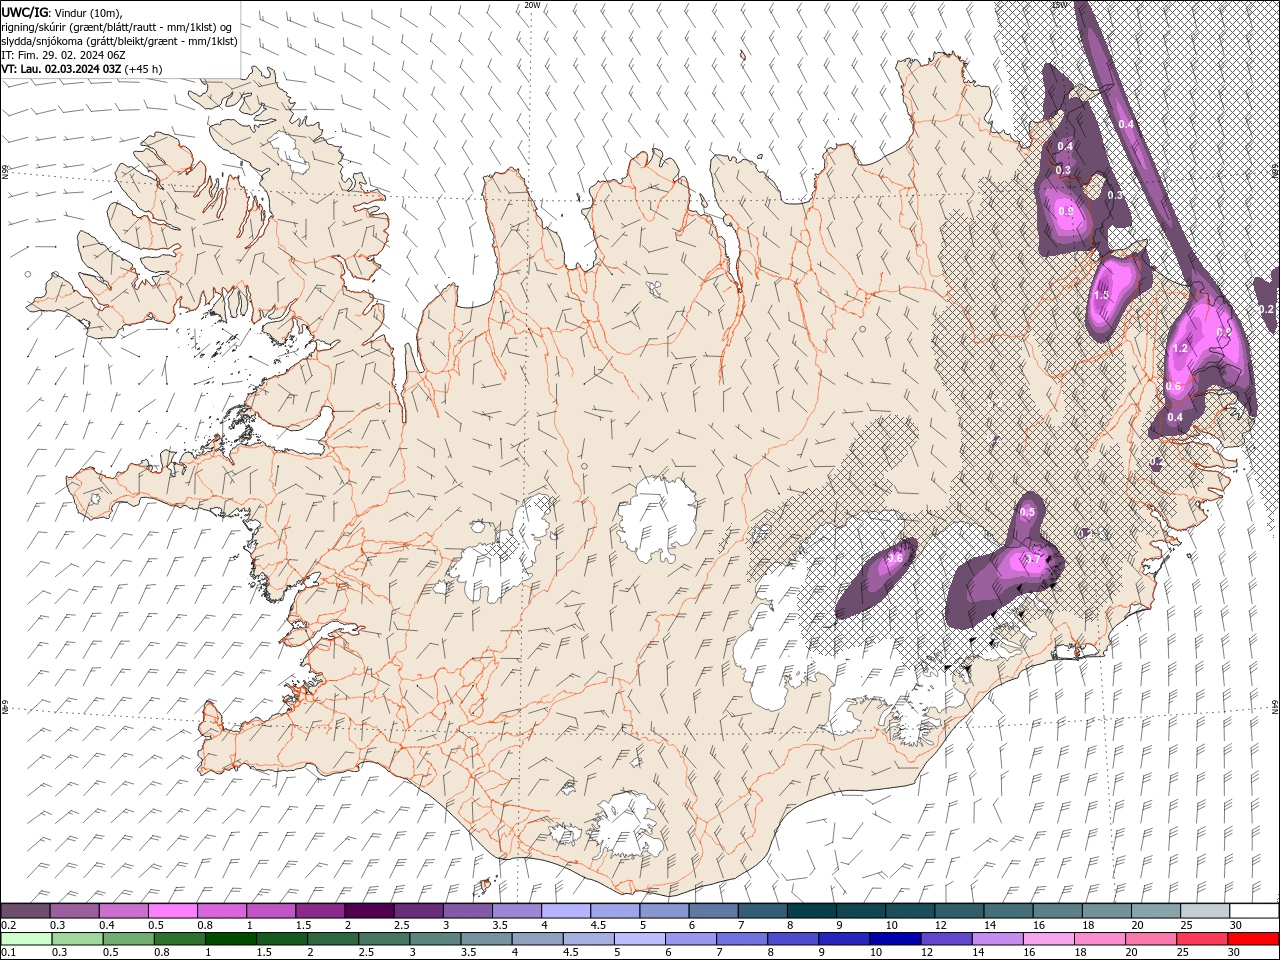The height and width of the screenshot is (960, 1280).
Task: Click the '0.1' label in the lower legend row
Action: 7,953
